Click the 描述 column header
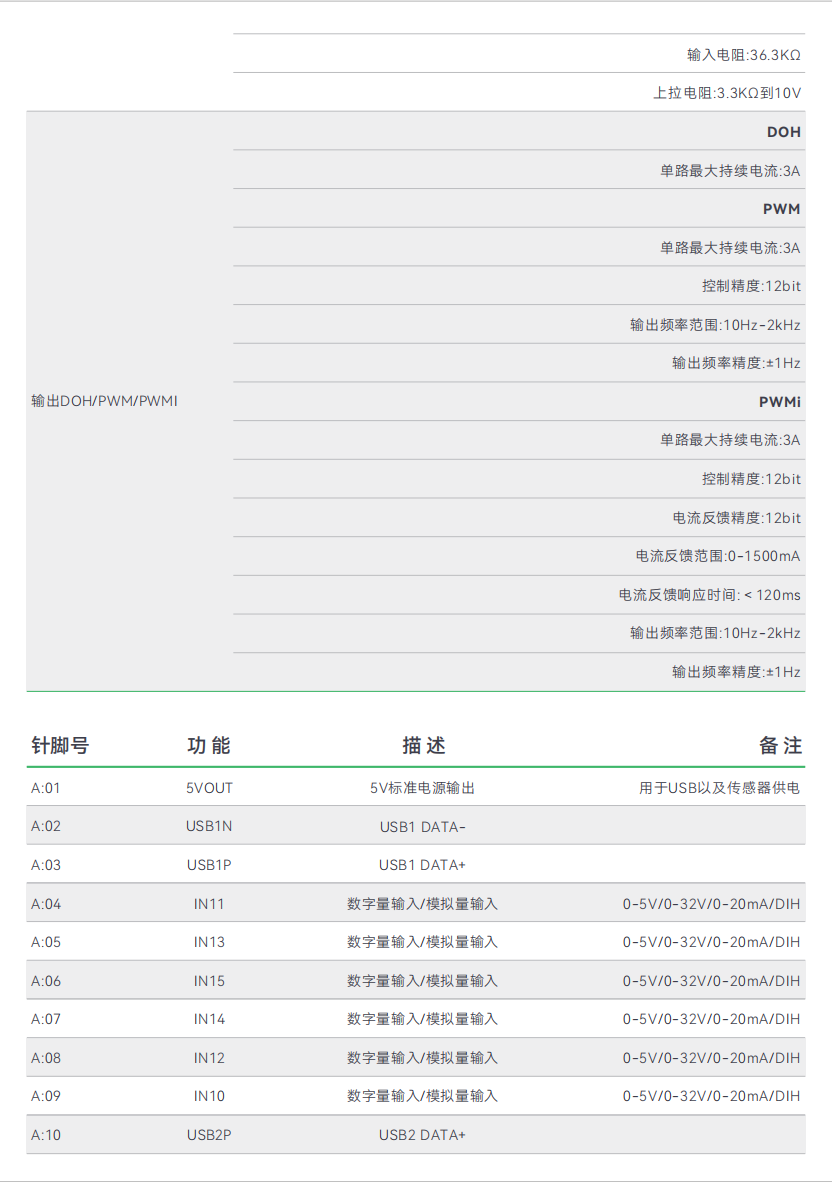Screen dimensions: 832x1182 tap(424, 746)
